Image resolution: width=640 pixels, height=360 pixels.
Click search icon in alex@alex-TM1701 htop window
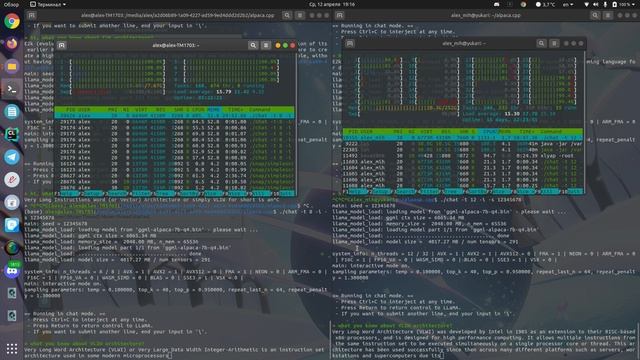click(x=253, y=45)
